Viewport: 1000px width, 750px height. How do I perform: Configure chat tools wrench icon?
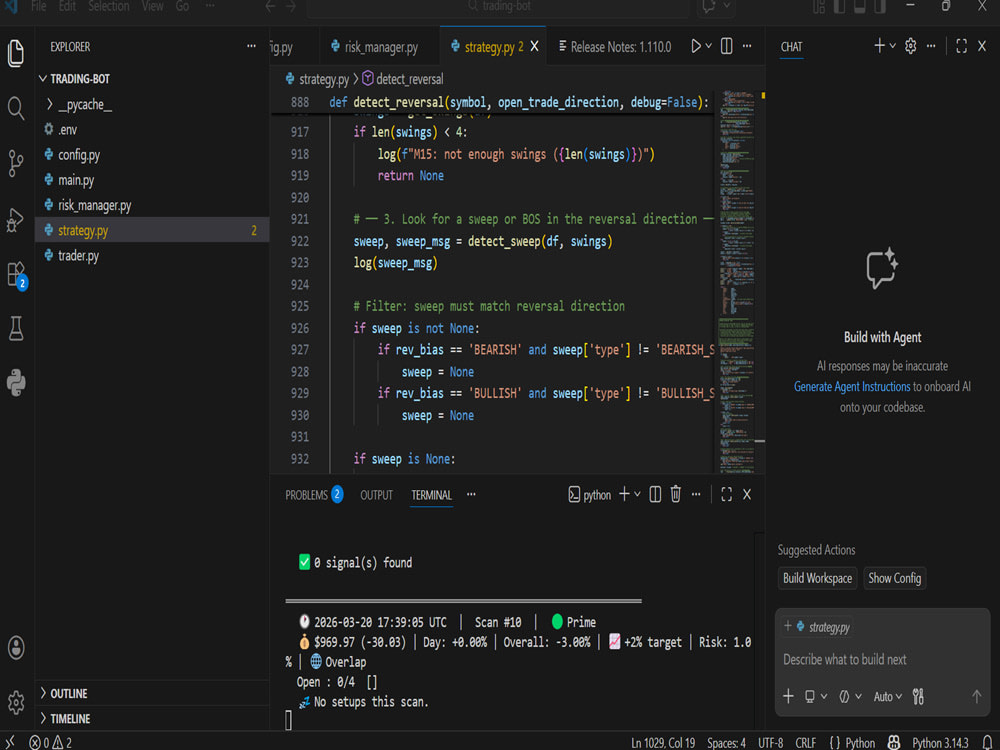point(918,696)
